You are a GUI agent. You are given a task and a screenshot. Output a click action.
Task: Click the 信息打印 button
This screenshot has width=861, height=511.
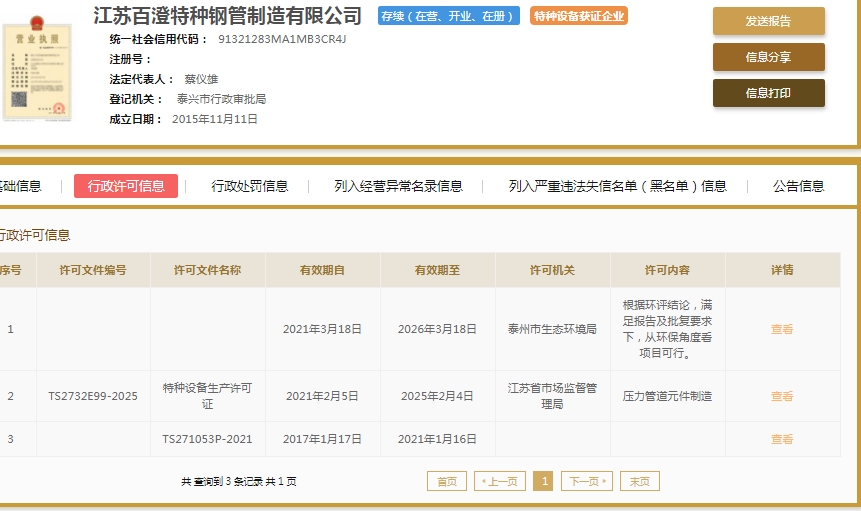click(769, 93)
